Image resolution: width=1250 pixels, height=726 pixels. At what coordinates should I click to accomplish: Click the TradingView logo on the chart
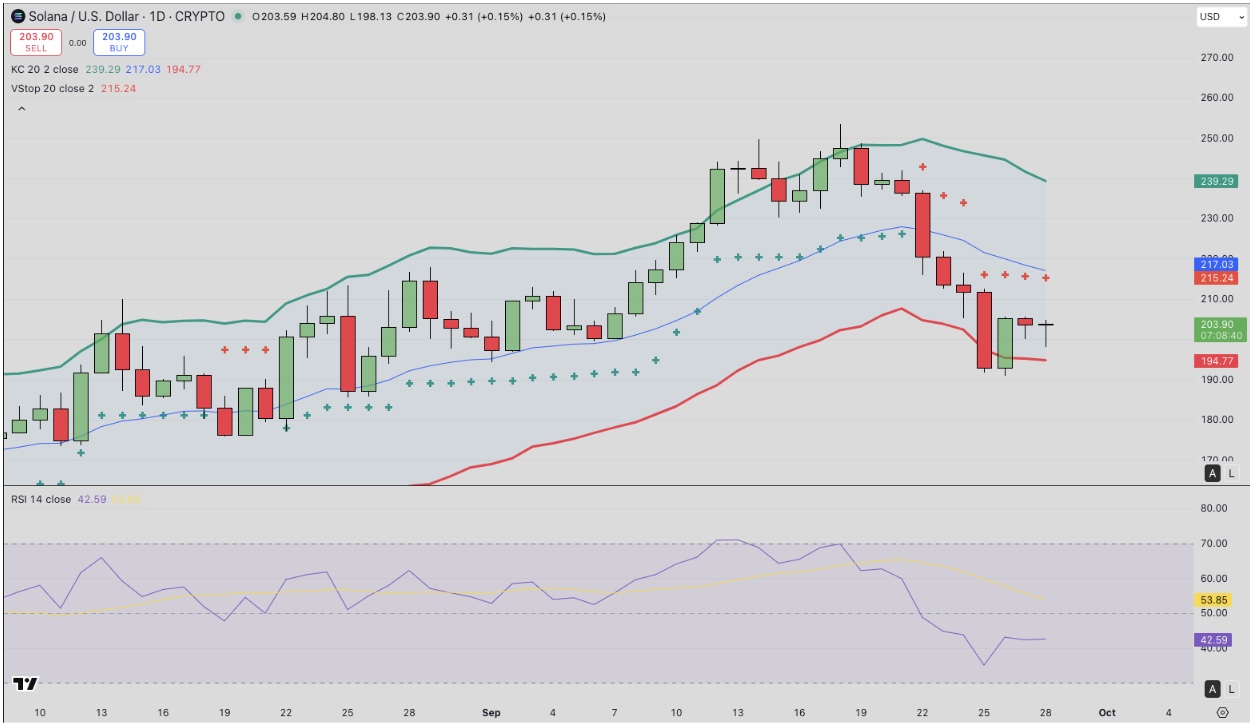point(25,684)
